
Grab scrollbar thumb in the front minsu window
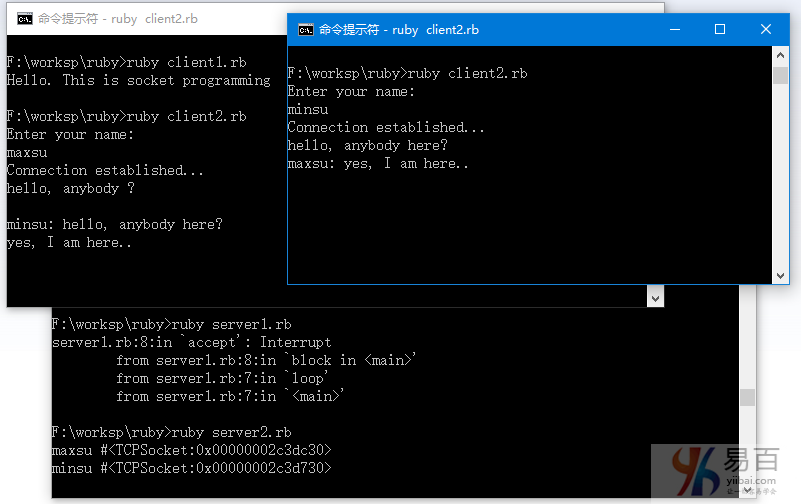(780, 76)
